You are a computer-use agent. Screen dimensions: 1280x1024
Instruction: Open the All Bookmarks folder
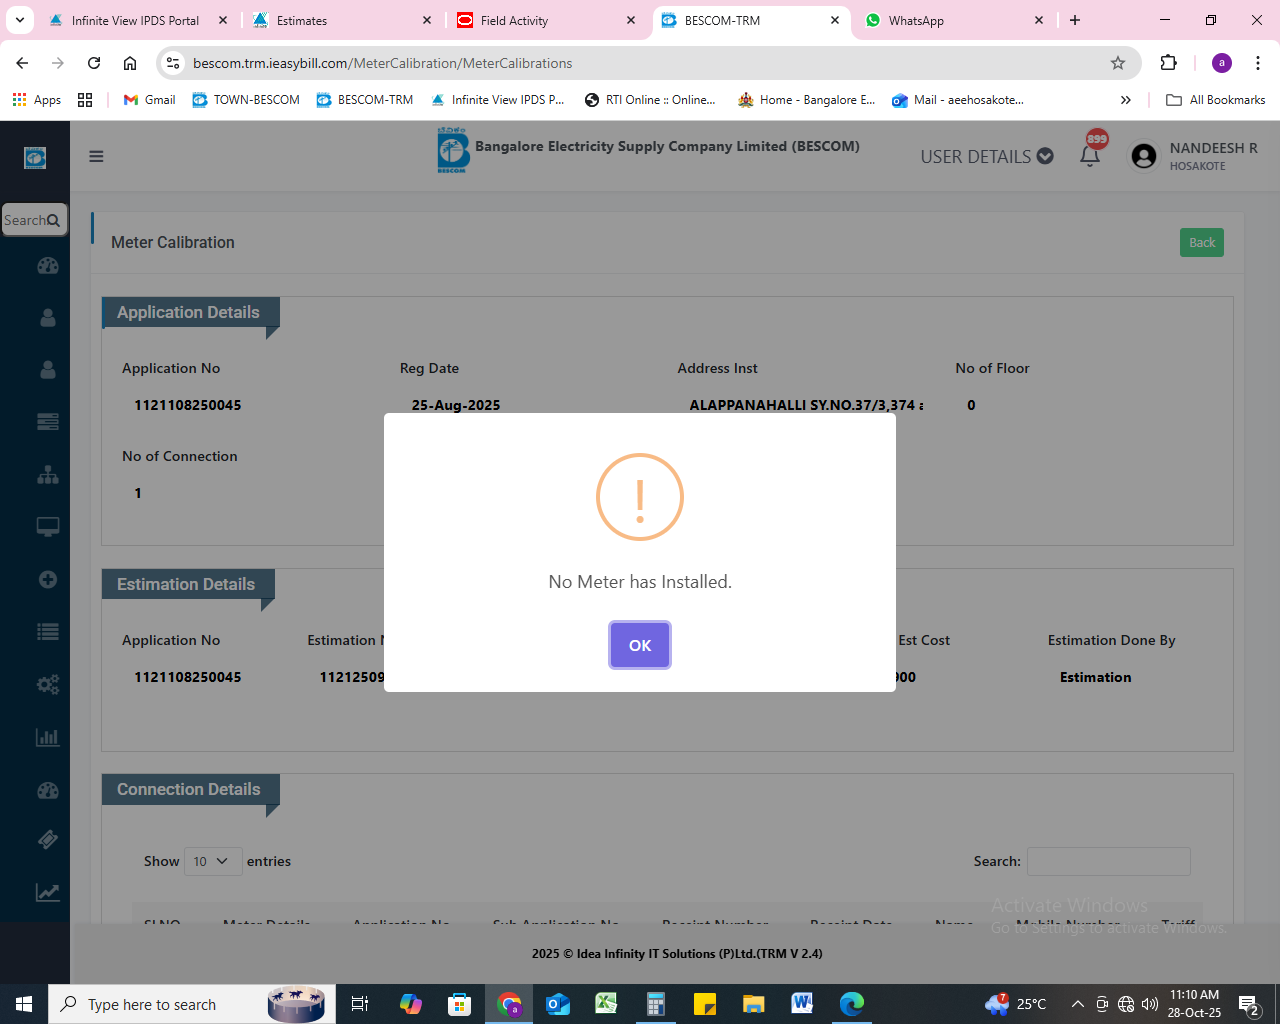point(1216,100)
